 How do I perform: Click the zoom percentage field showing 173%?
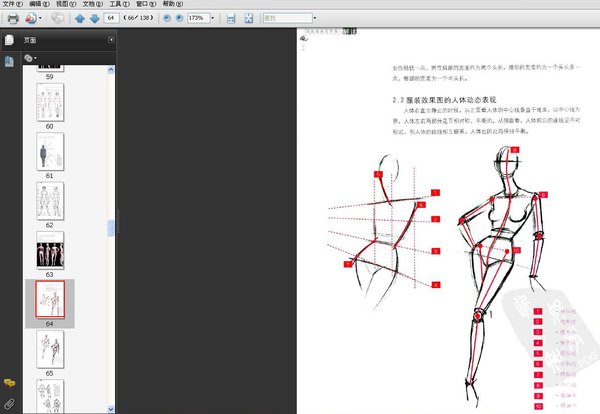click(x=198, y=18)
